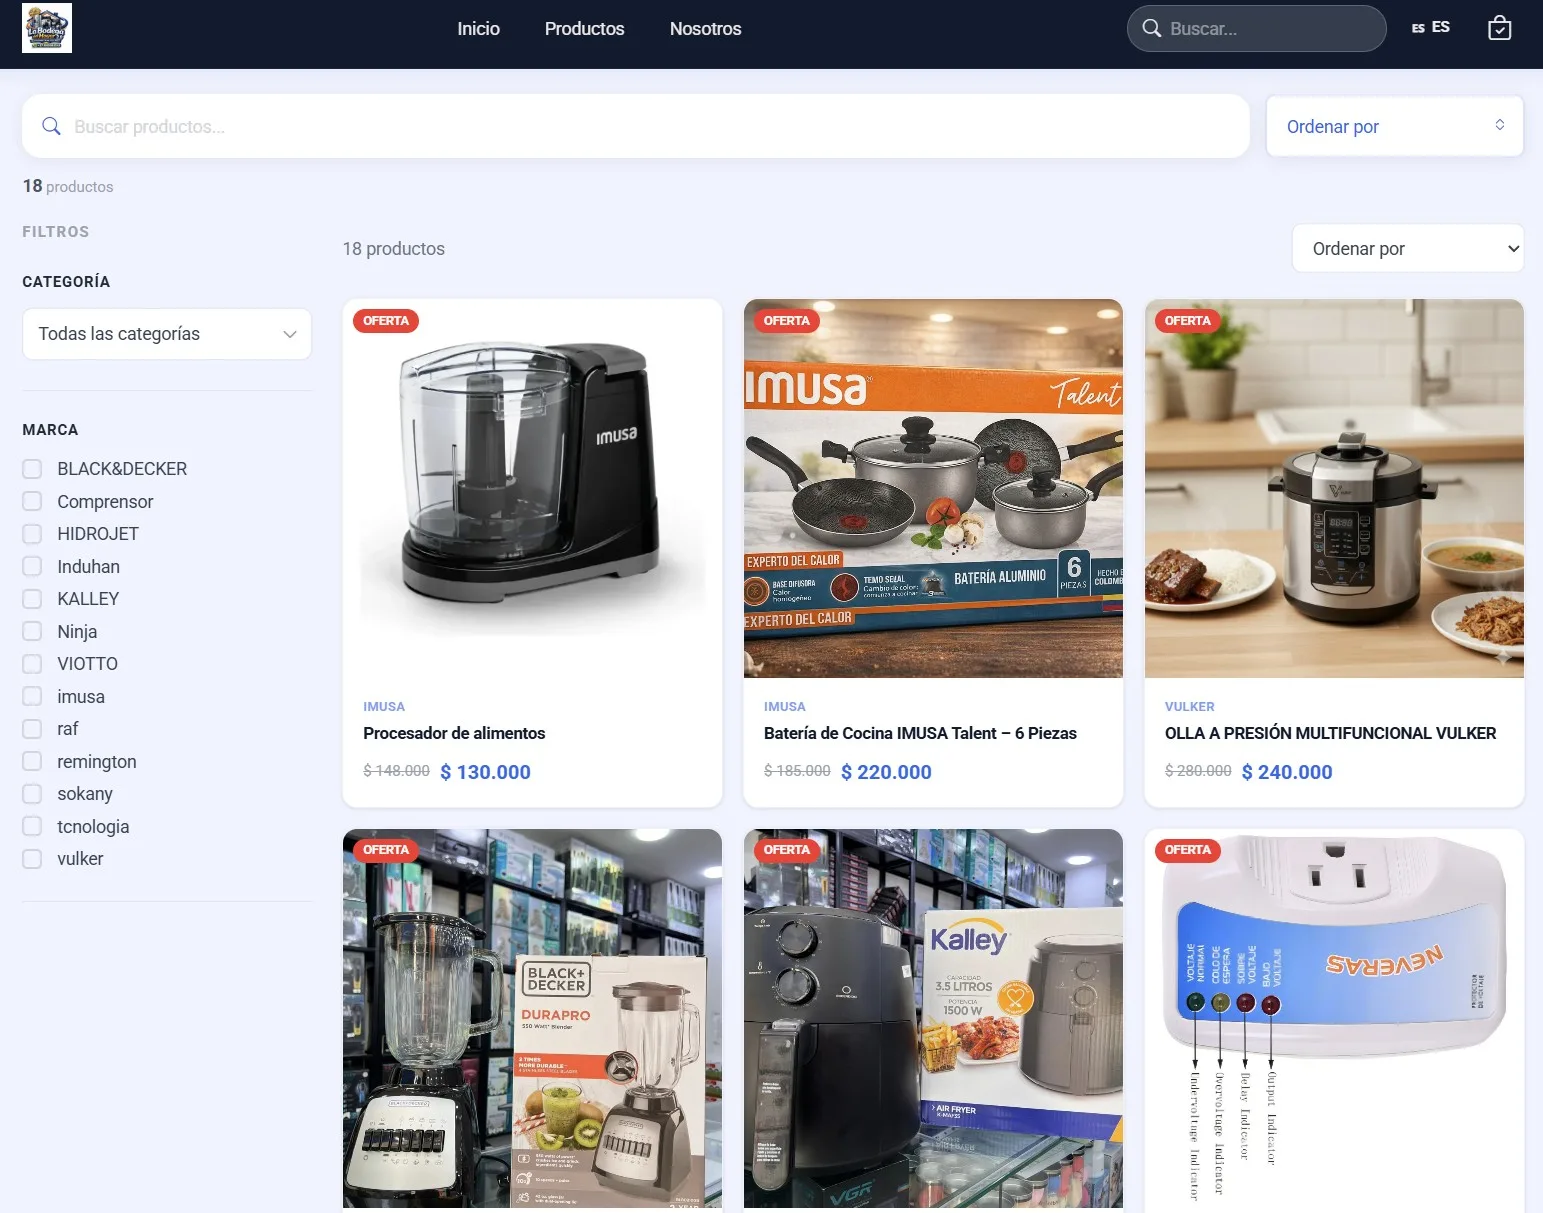Open the voltage protector product image

1334,1020
